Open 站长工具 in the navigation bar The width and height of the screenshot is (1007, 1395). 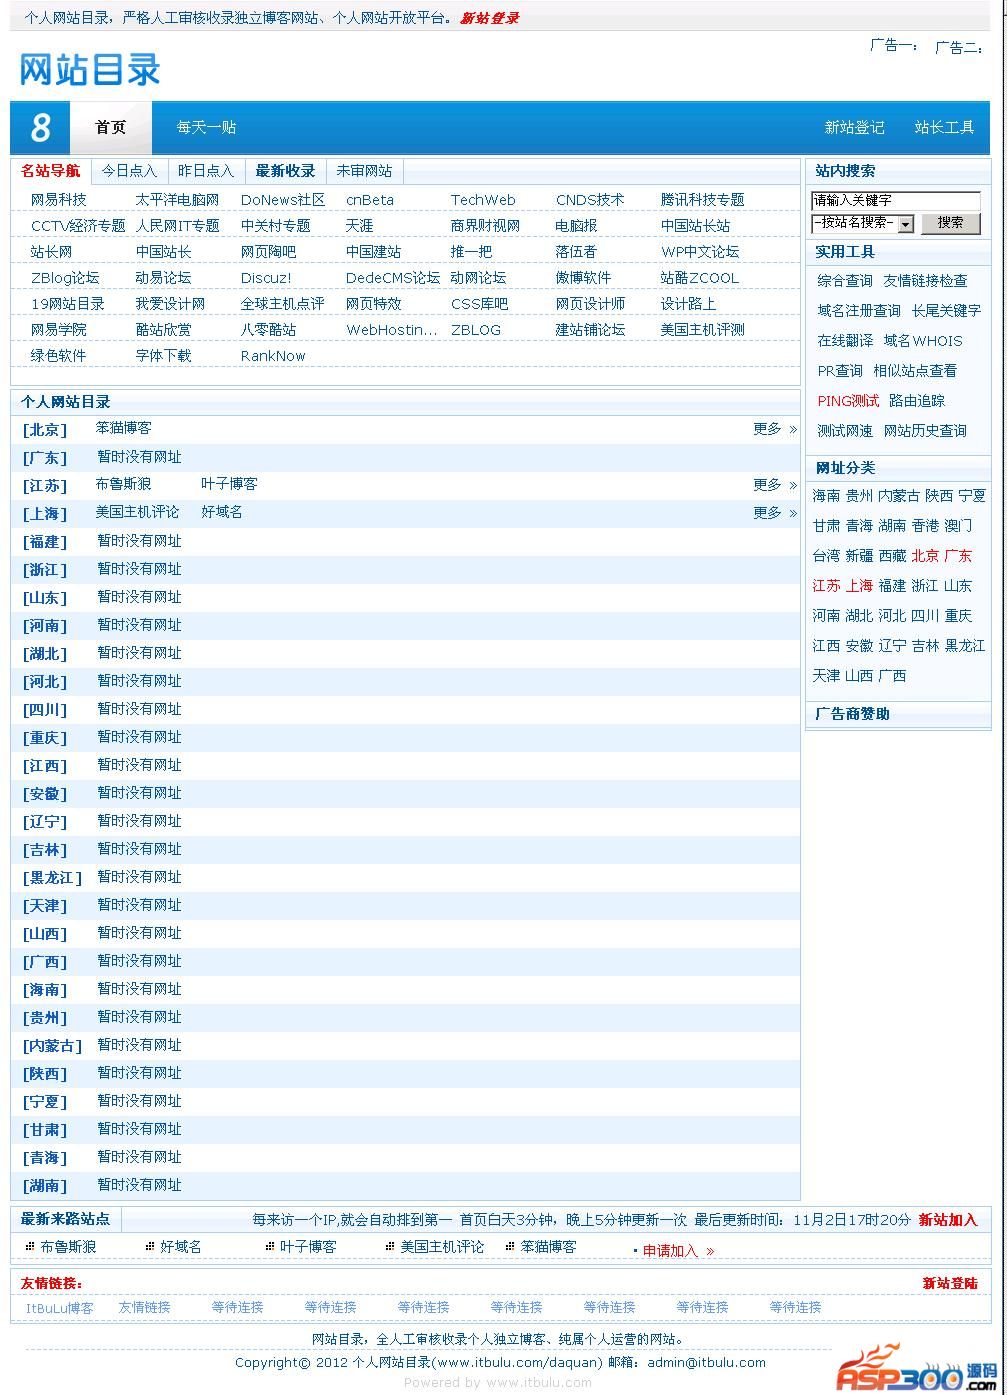tap(944, 127)
